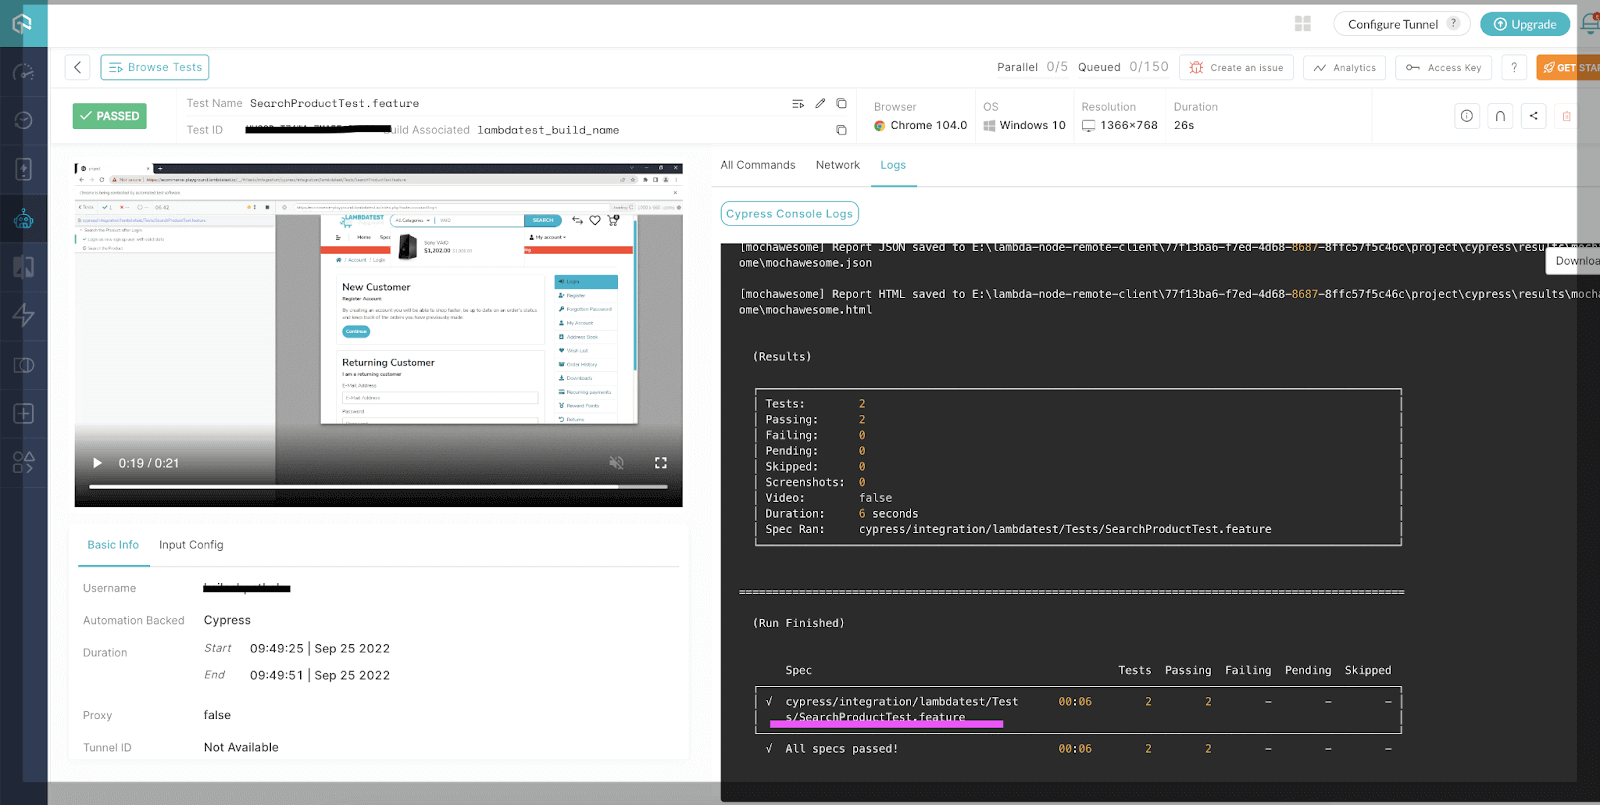Unmute the video with speaker icon

click(x=616, y=463)
